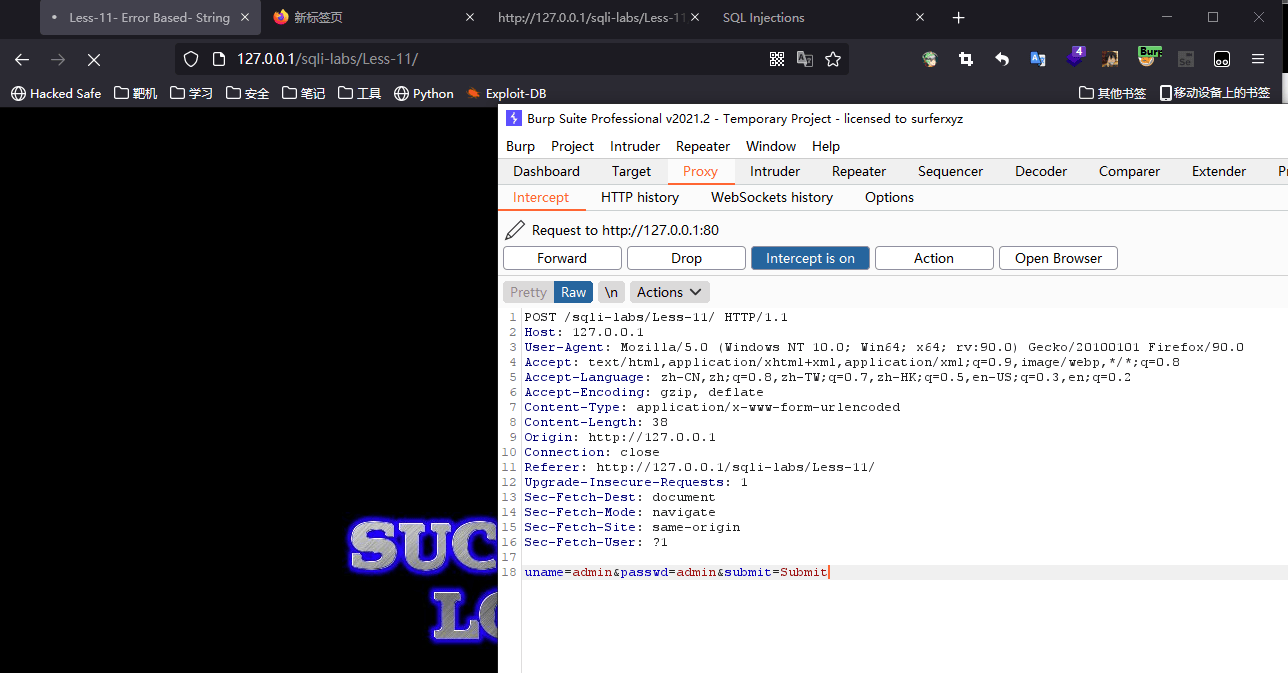Bookmark this page with the star icon

[833, 59]
